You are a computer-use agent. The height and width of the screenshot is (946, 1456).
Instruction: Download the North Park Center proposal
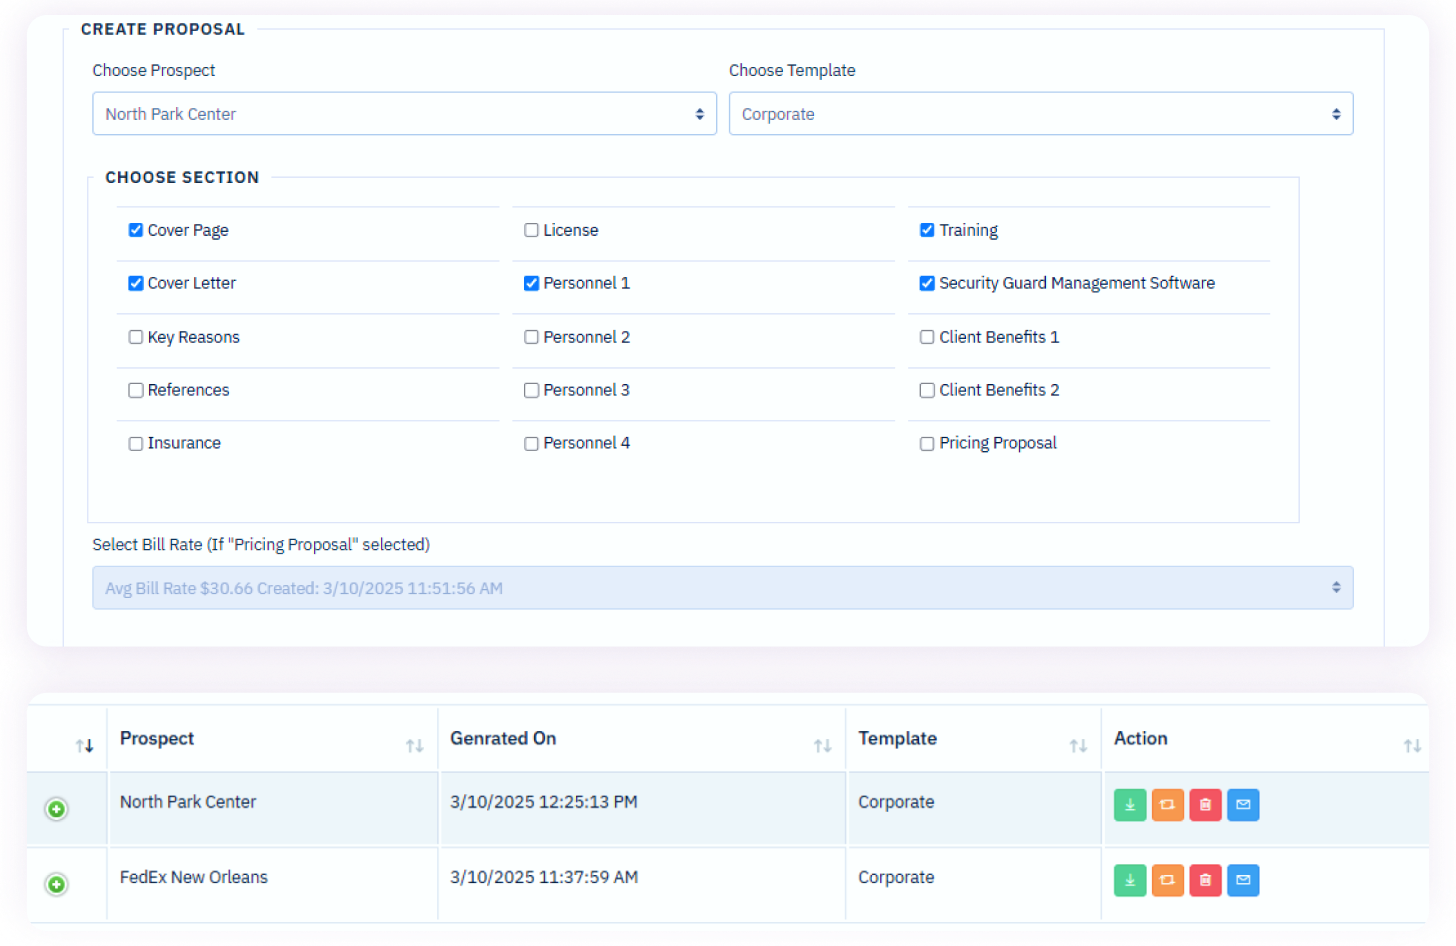click(x=1129, y=805)
